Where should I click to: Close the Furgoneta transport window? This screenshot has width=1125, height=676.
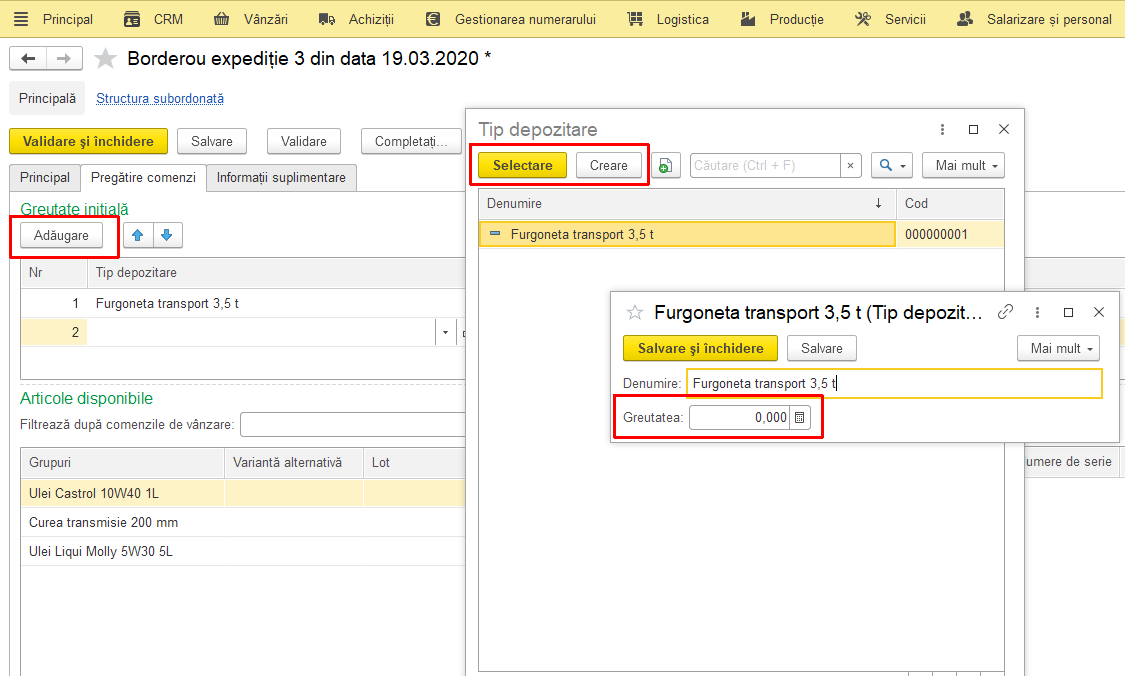click(1098, 312)
